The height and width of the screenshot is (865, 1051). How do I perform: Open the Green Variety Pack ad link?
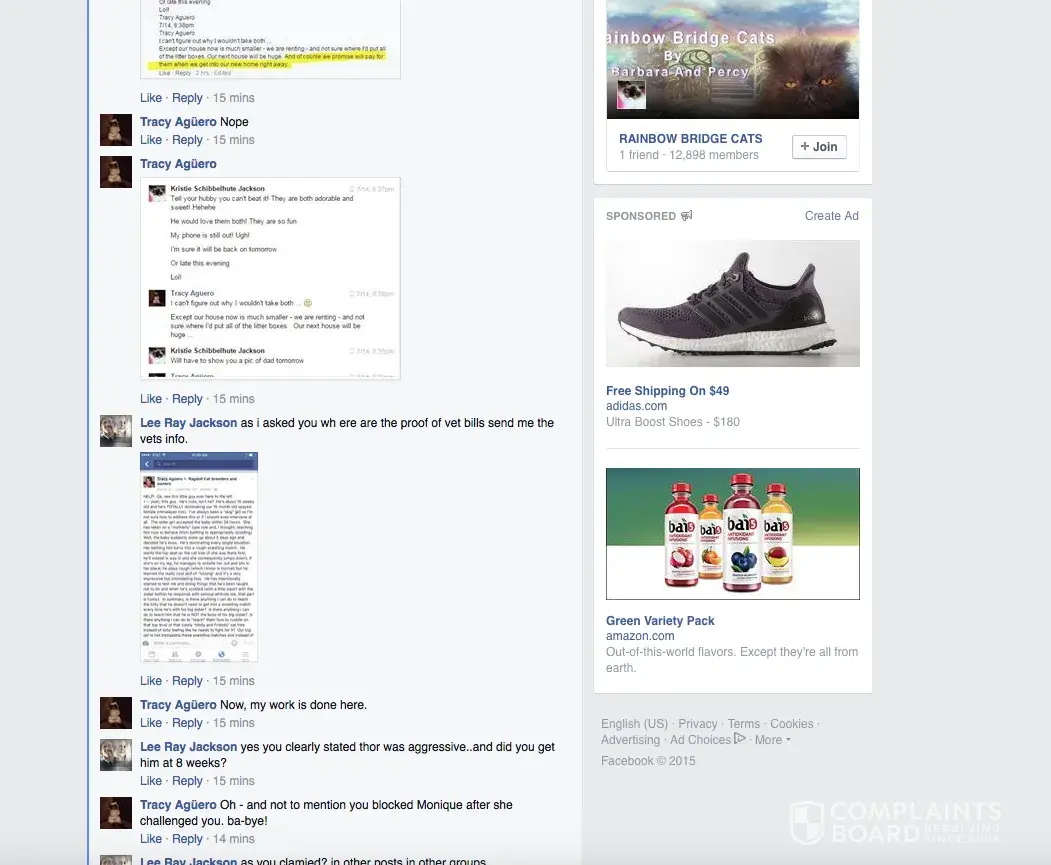coord(660,620)
